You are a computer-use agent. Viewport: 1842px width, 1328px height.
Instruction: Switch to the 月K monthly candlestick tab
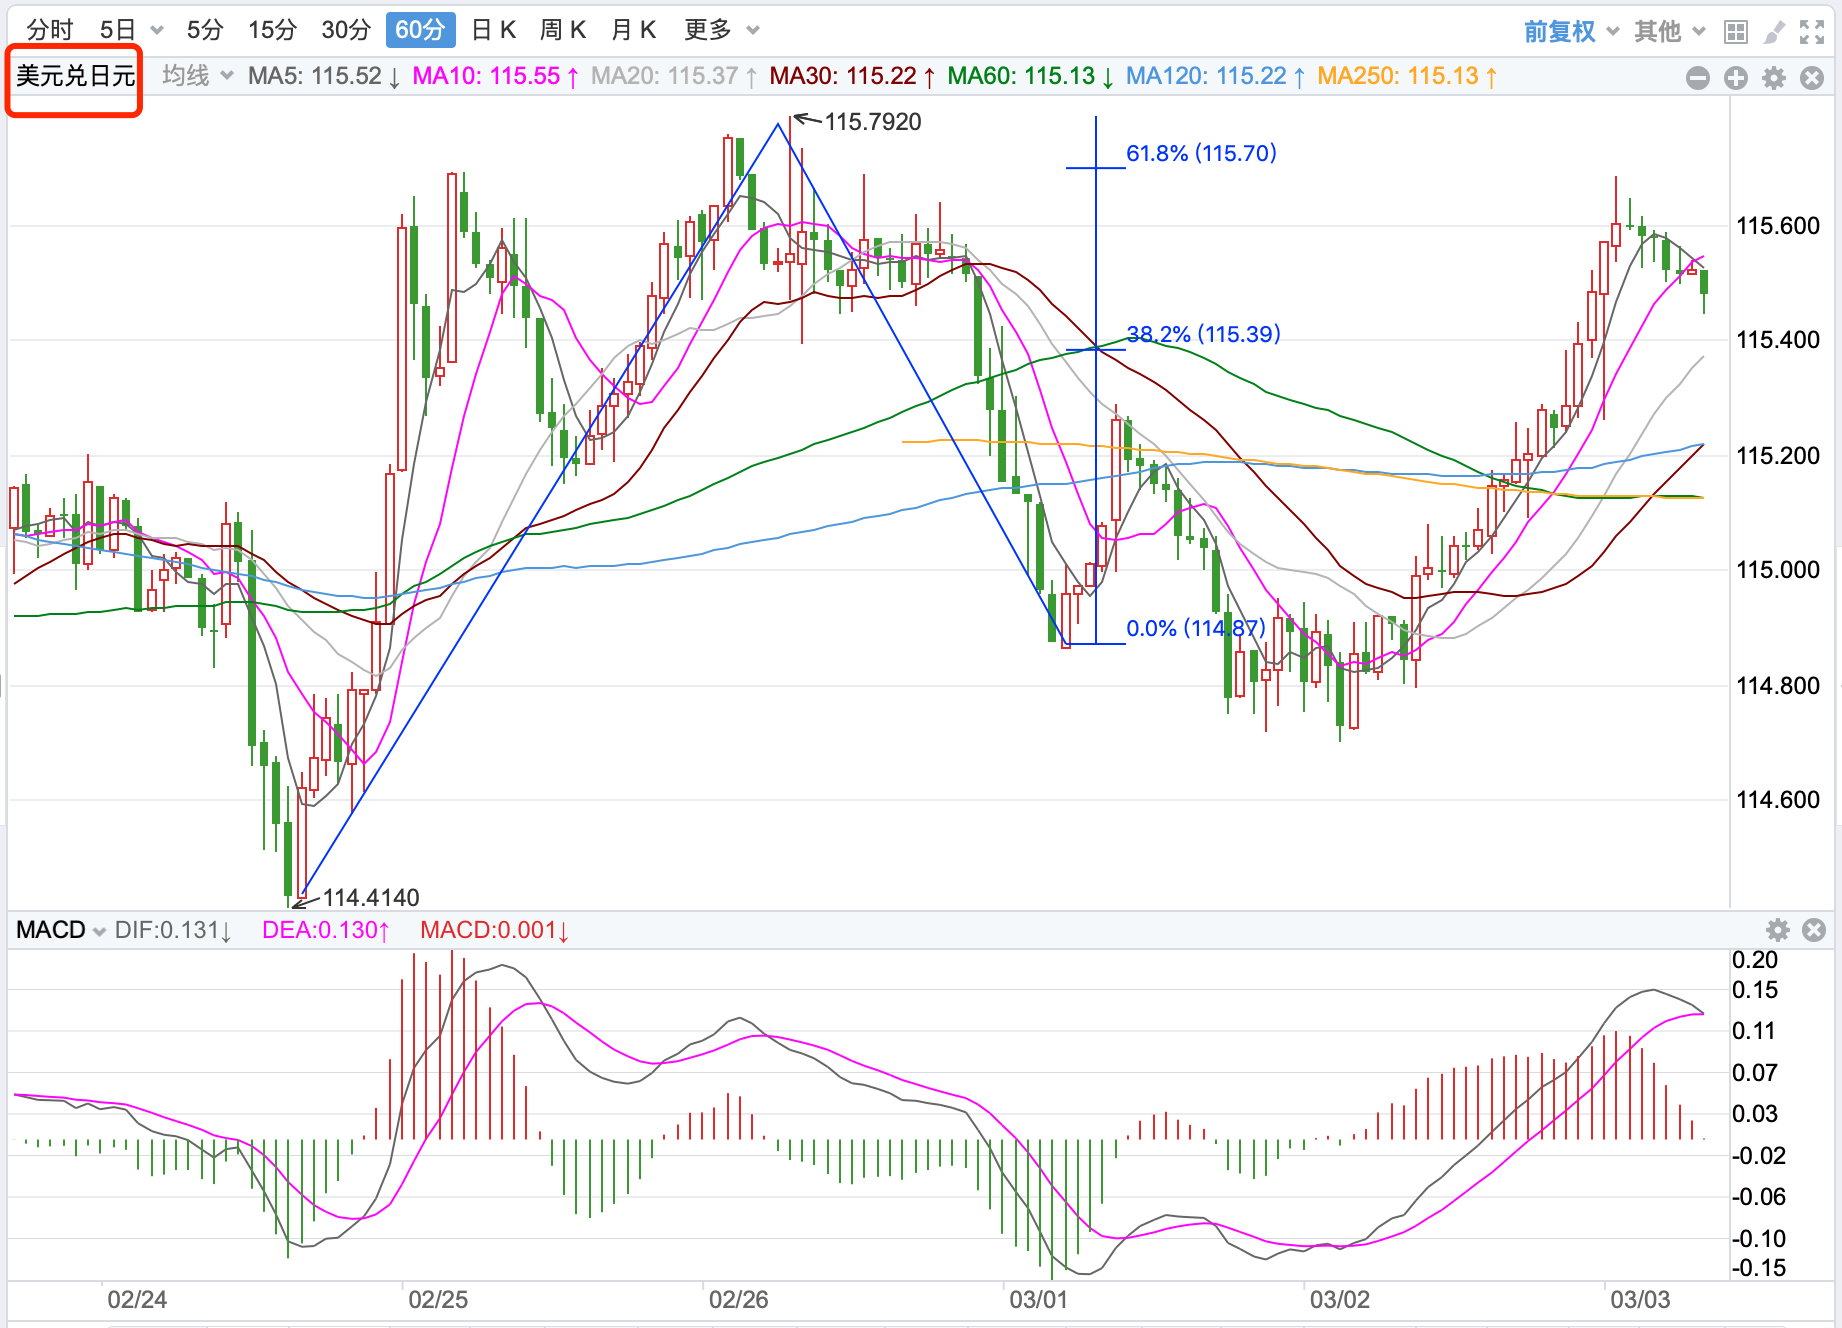[x=634, y=30]
